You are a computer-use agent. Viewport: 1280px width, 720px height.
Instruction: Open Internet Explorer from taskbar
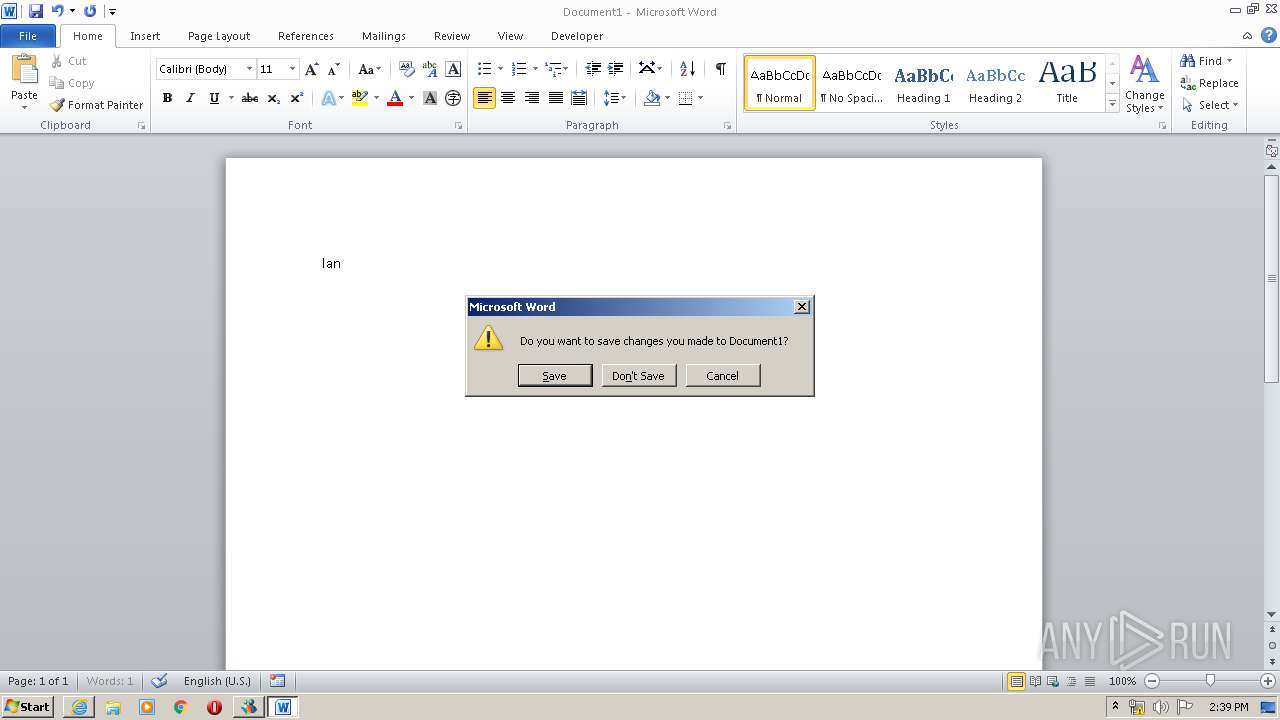pyautogui.click(x=79, y=707)
